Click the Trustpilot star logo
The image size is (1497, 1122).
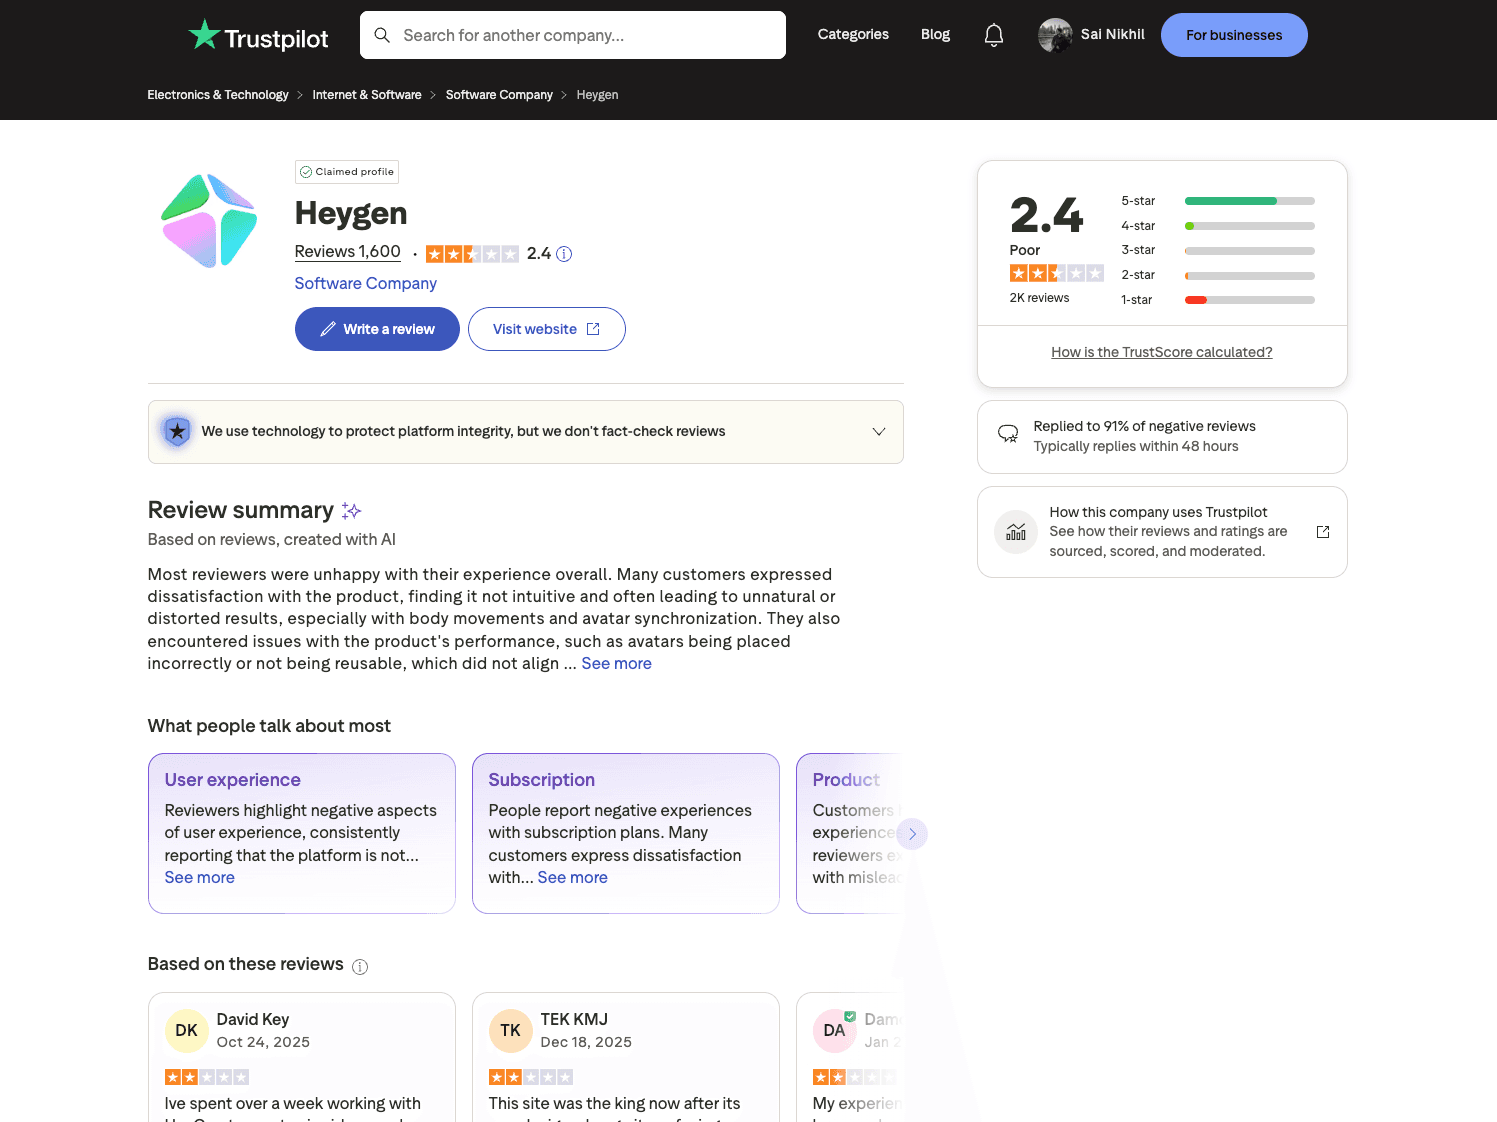204,34
